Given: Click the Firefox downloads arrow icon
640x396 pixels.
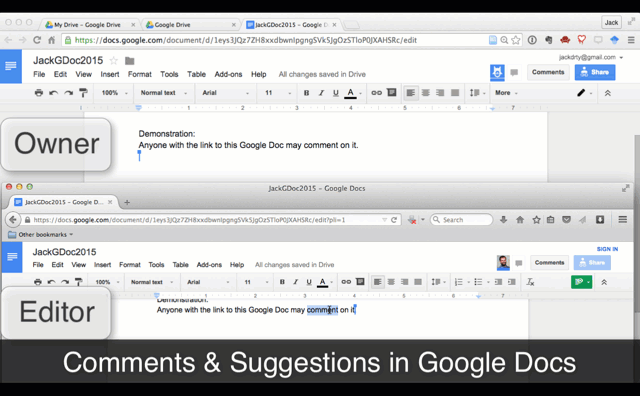Looking at the screenshot, I should pos(503,220).
